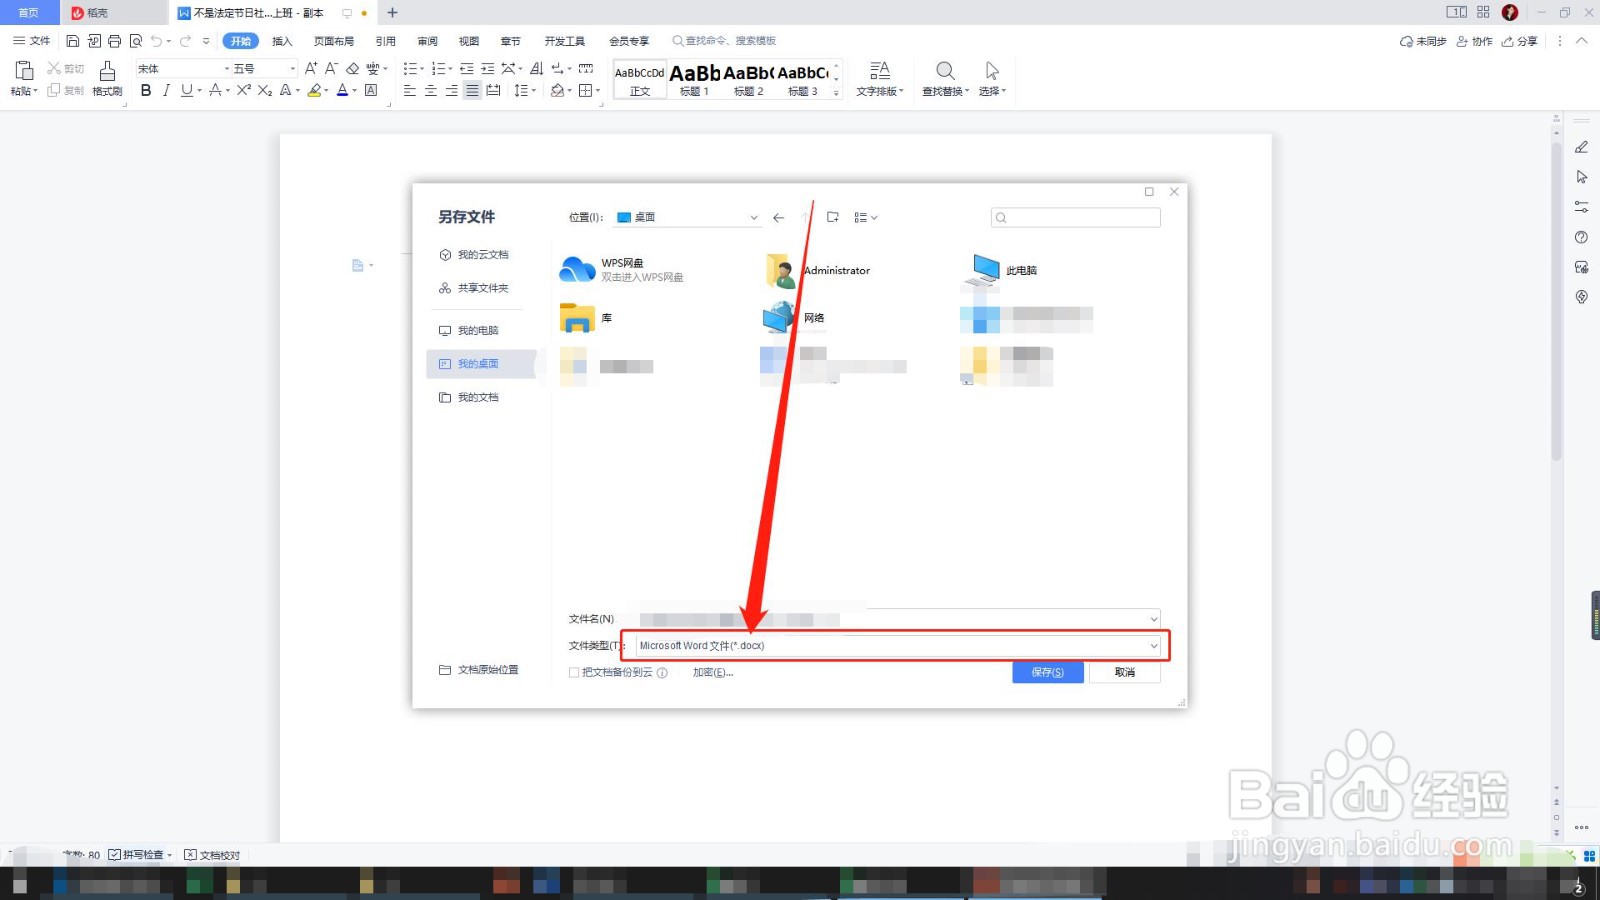Expand the file name dropdown arrow
This screenshot has width=1600, height=900.
pos(1153,619)
